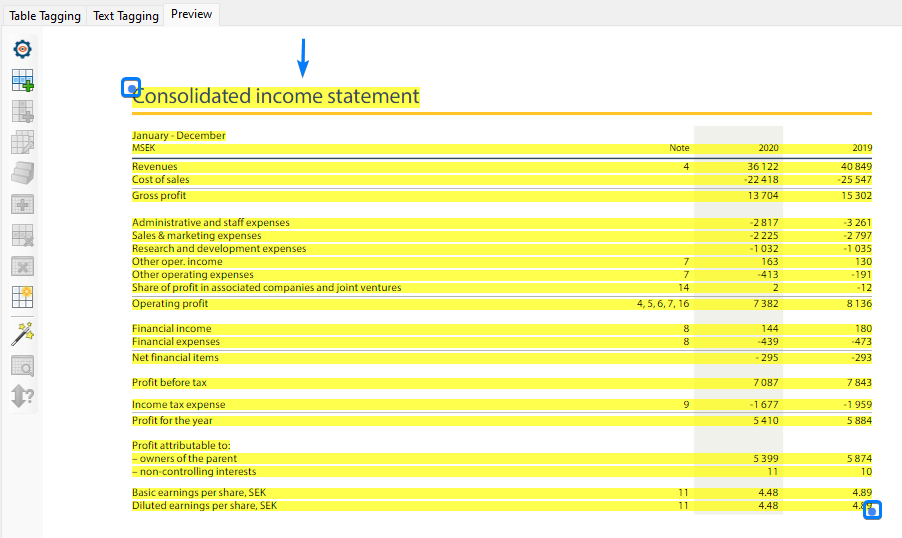
Task: Click the grayed stacked steps icon
Action: point(22,173)
